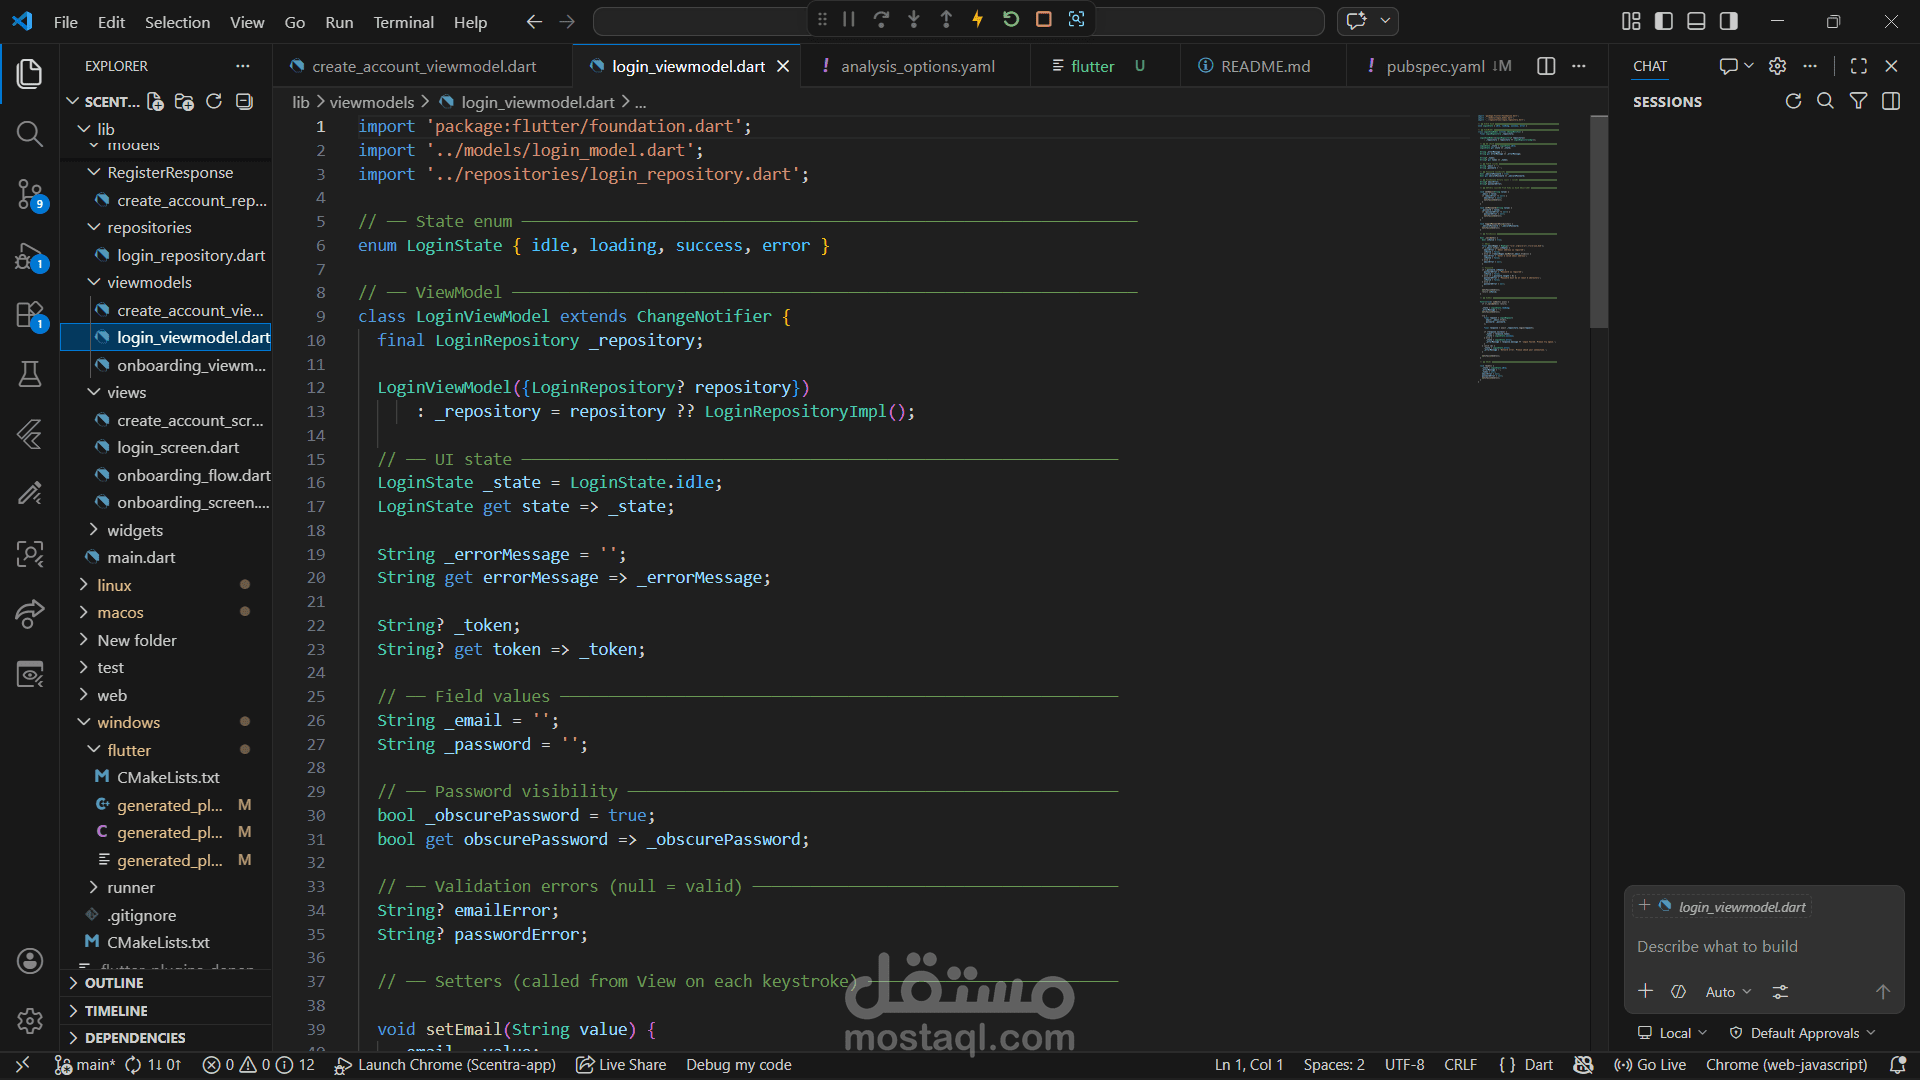Open the Search view in activity bar
1920x1080 pixels.
pos(30,133)
